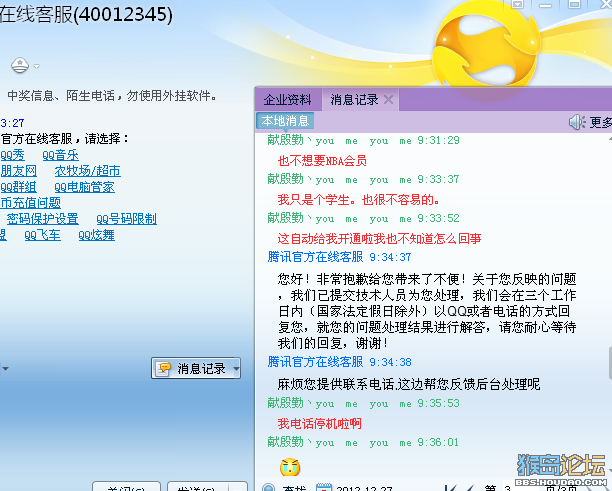Click sender 腾讯官方在线客服 9:34:37
The image size is (612, 491).
339,257
